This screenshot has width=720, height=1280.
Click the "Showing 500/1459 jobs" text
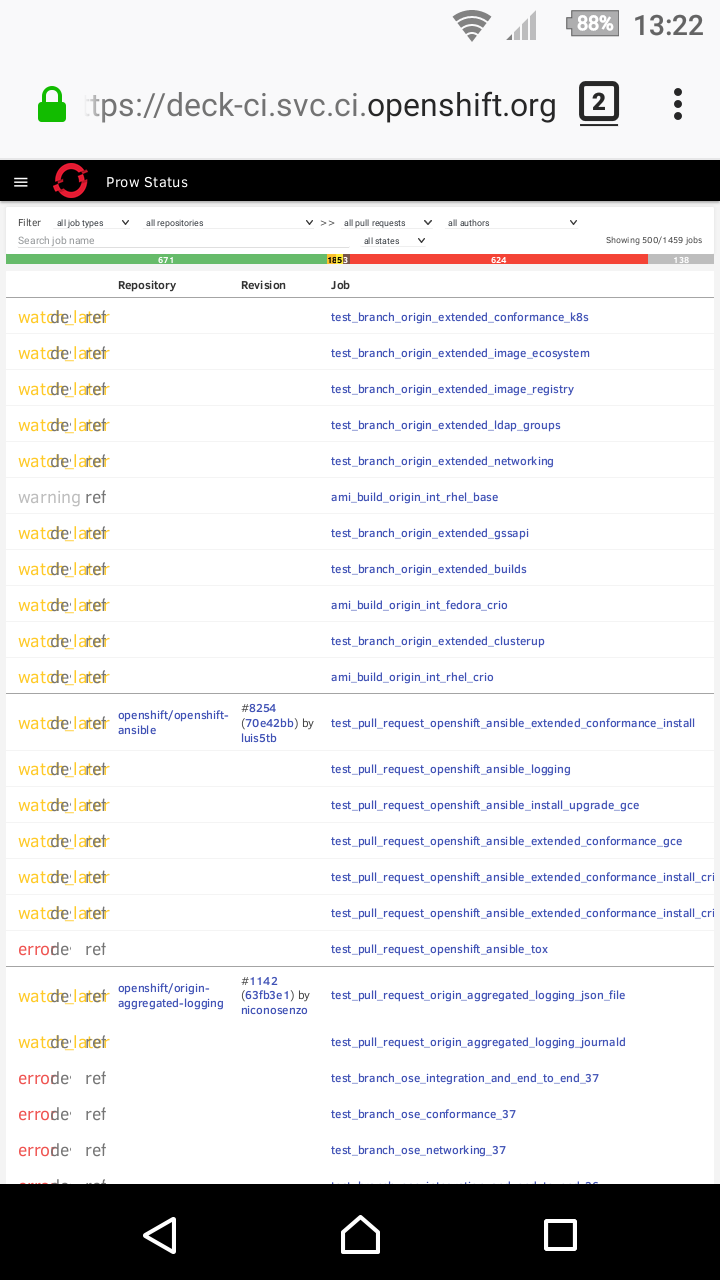[654, 241]
